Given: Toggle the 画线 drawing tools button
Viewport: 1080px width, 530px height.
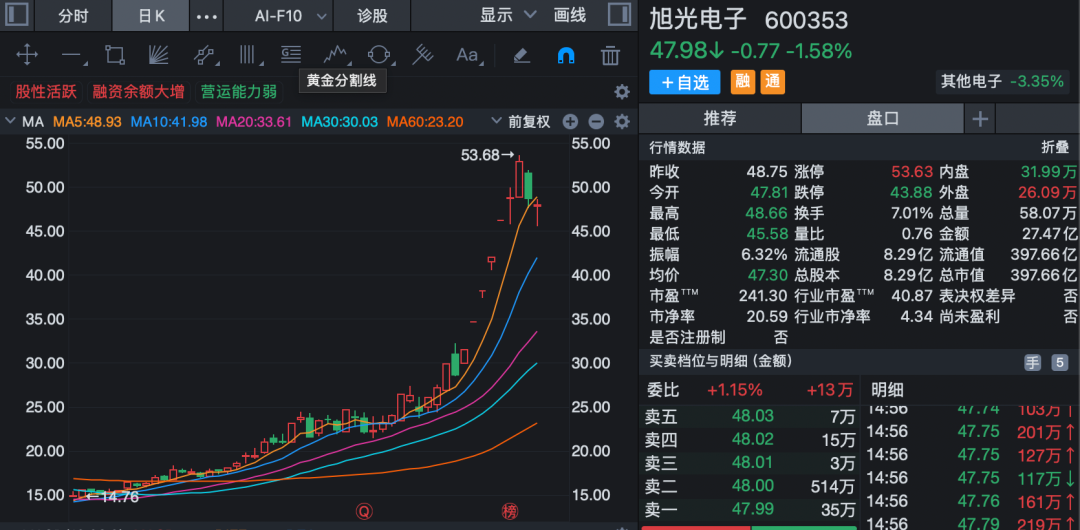Looking at the screenshot, I should 570,14.
